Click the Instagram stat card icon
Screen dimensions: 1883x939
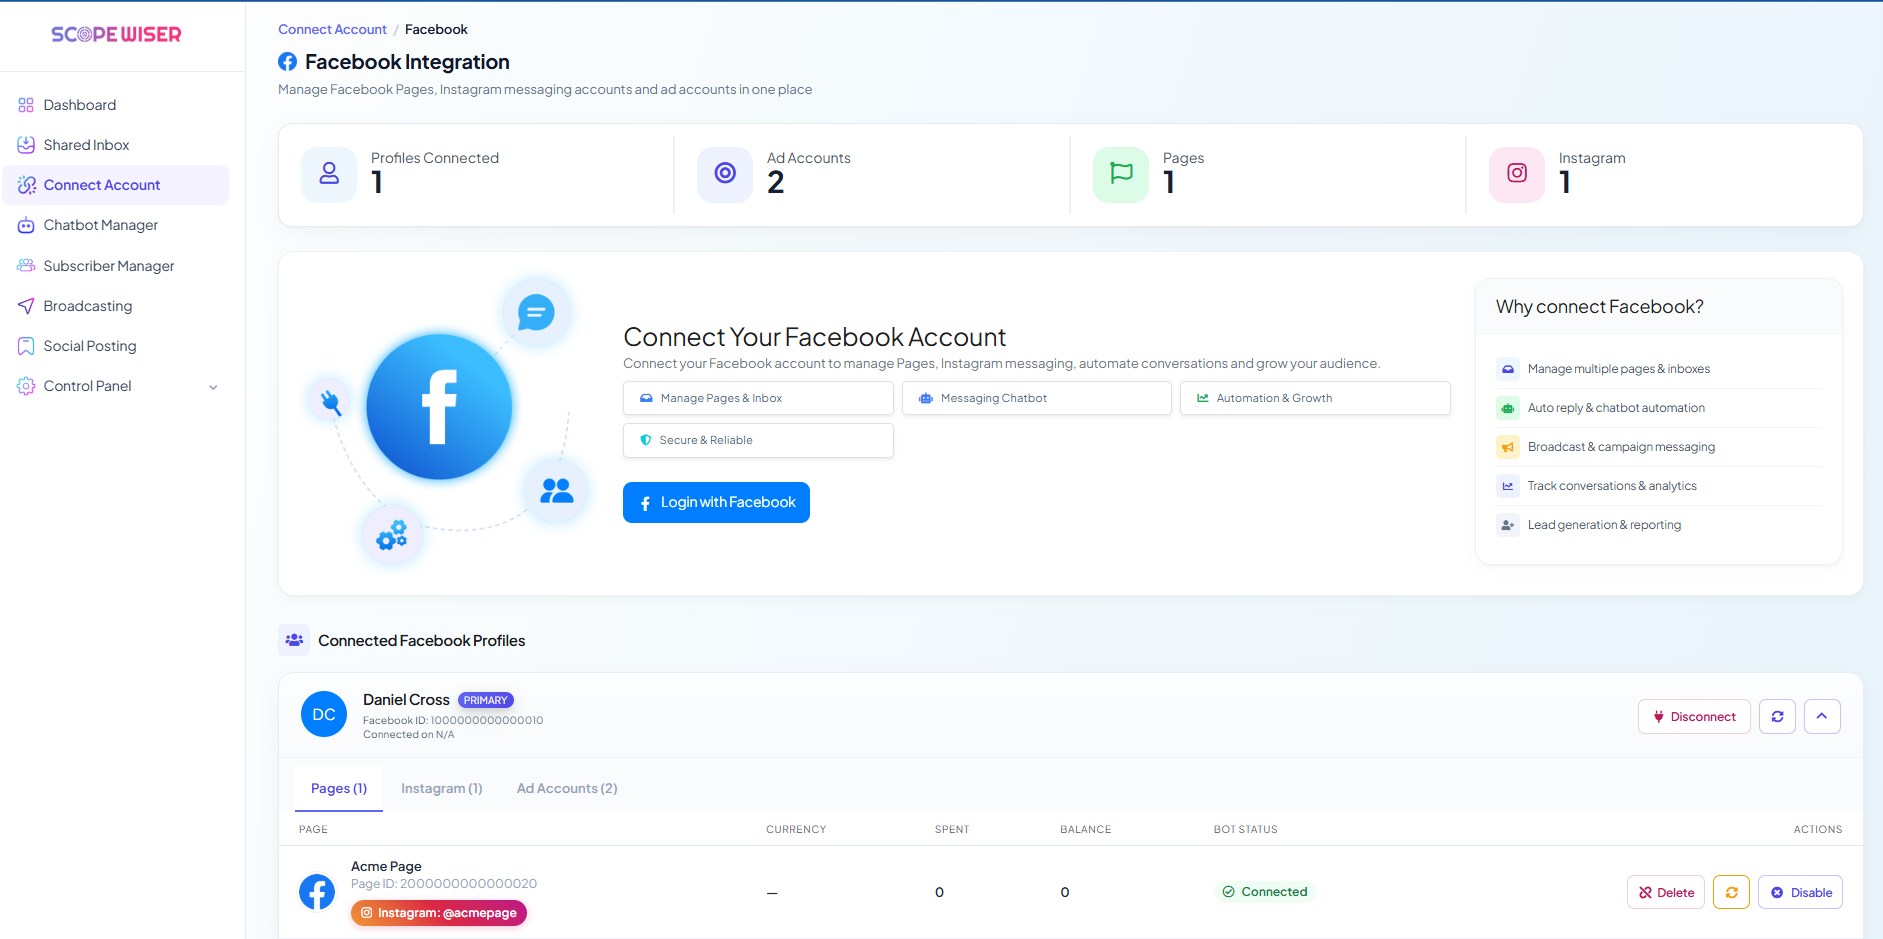coord(1517,174)
